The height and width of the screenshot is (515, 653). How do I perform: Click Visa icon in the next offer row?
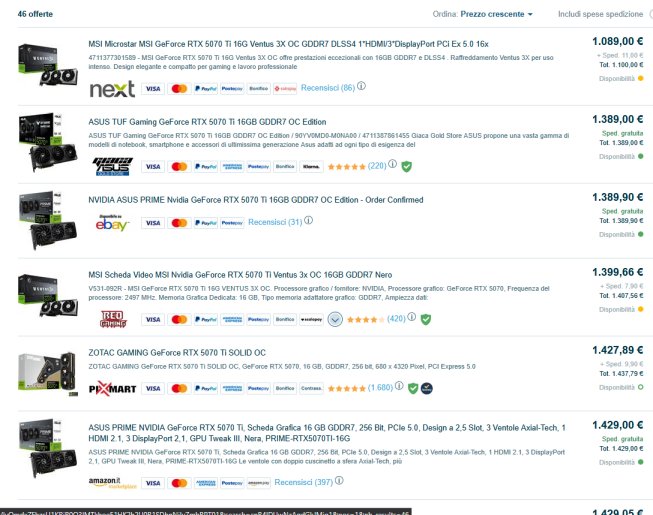click(x=153, y=89)
